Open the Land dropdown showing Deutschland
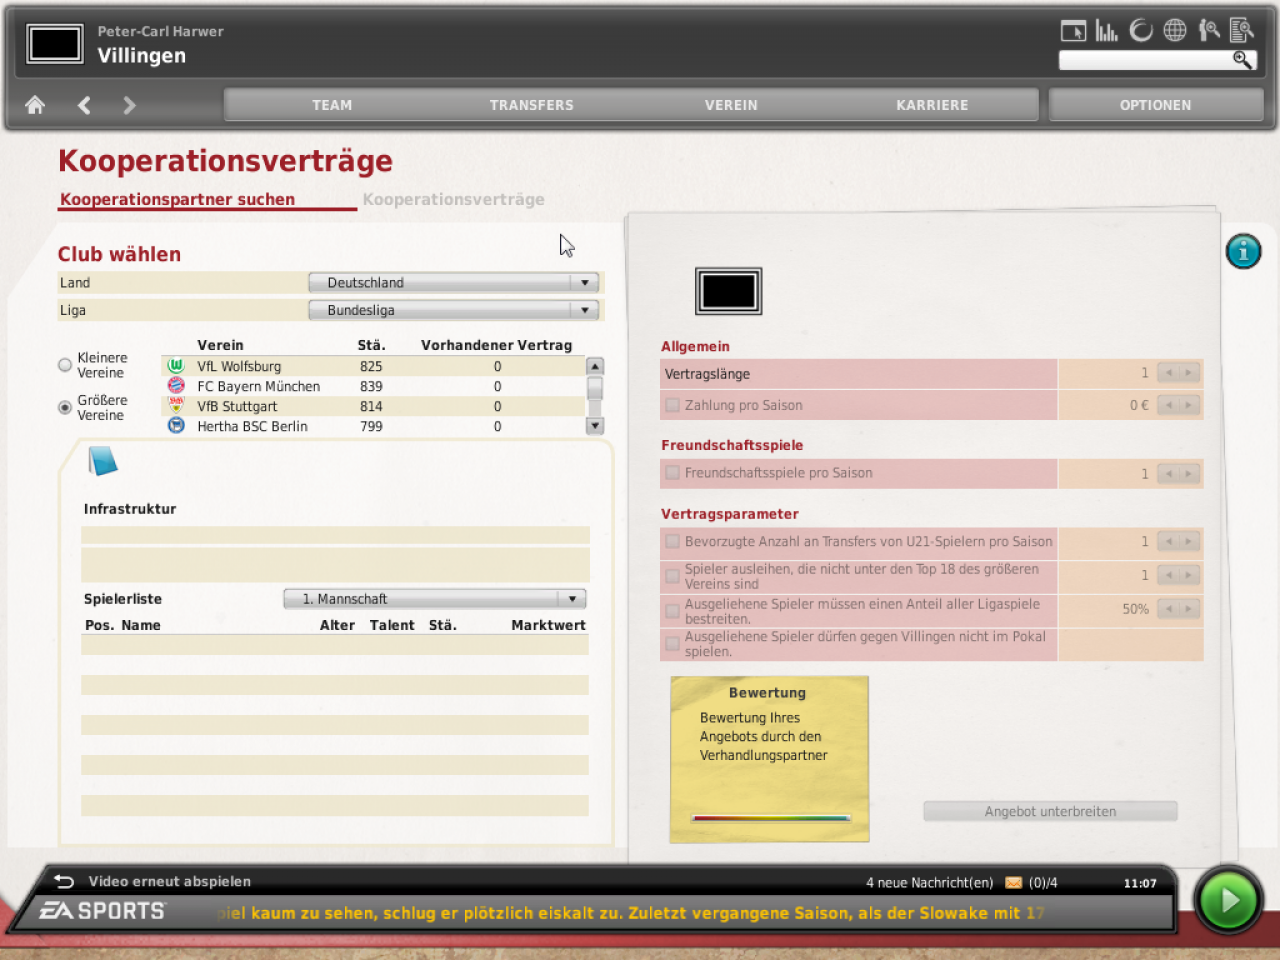 [x=453, y=283]
